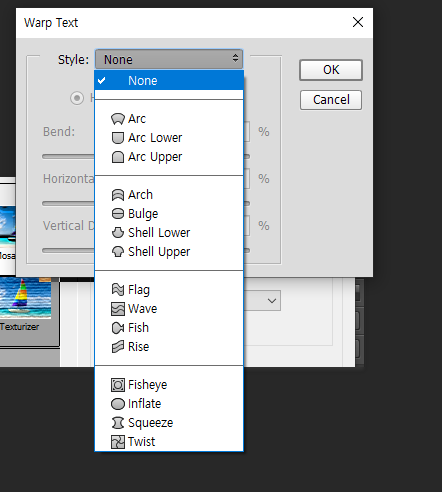Pick the Wave warp icon
The height and width of the screenshot is (492, 442).
[x=118, y=309]
